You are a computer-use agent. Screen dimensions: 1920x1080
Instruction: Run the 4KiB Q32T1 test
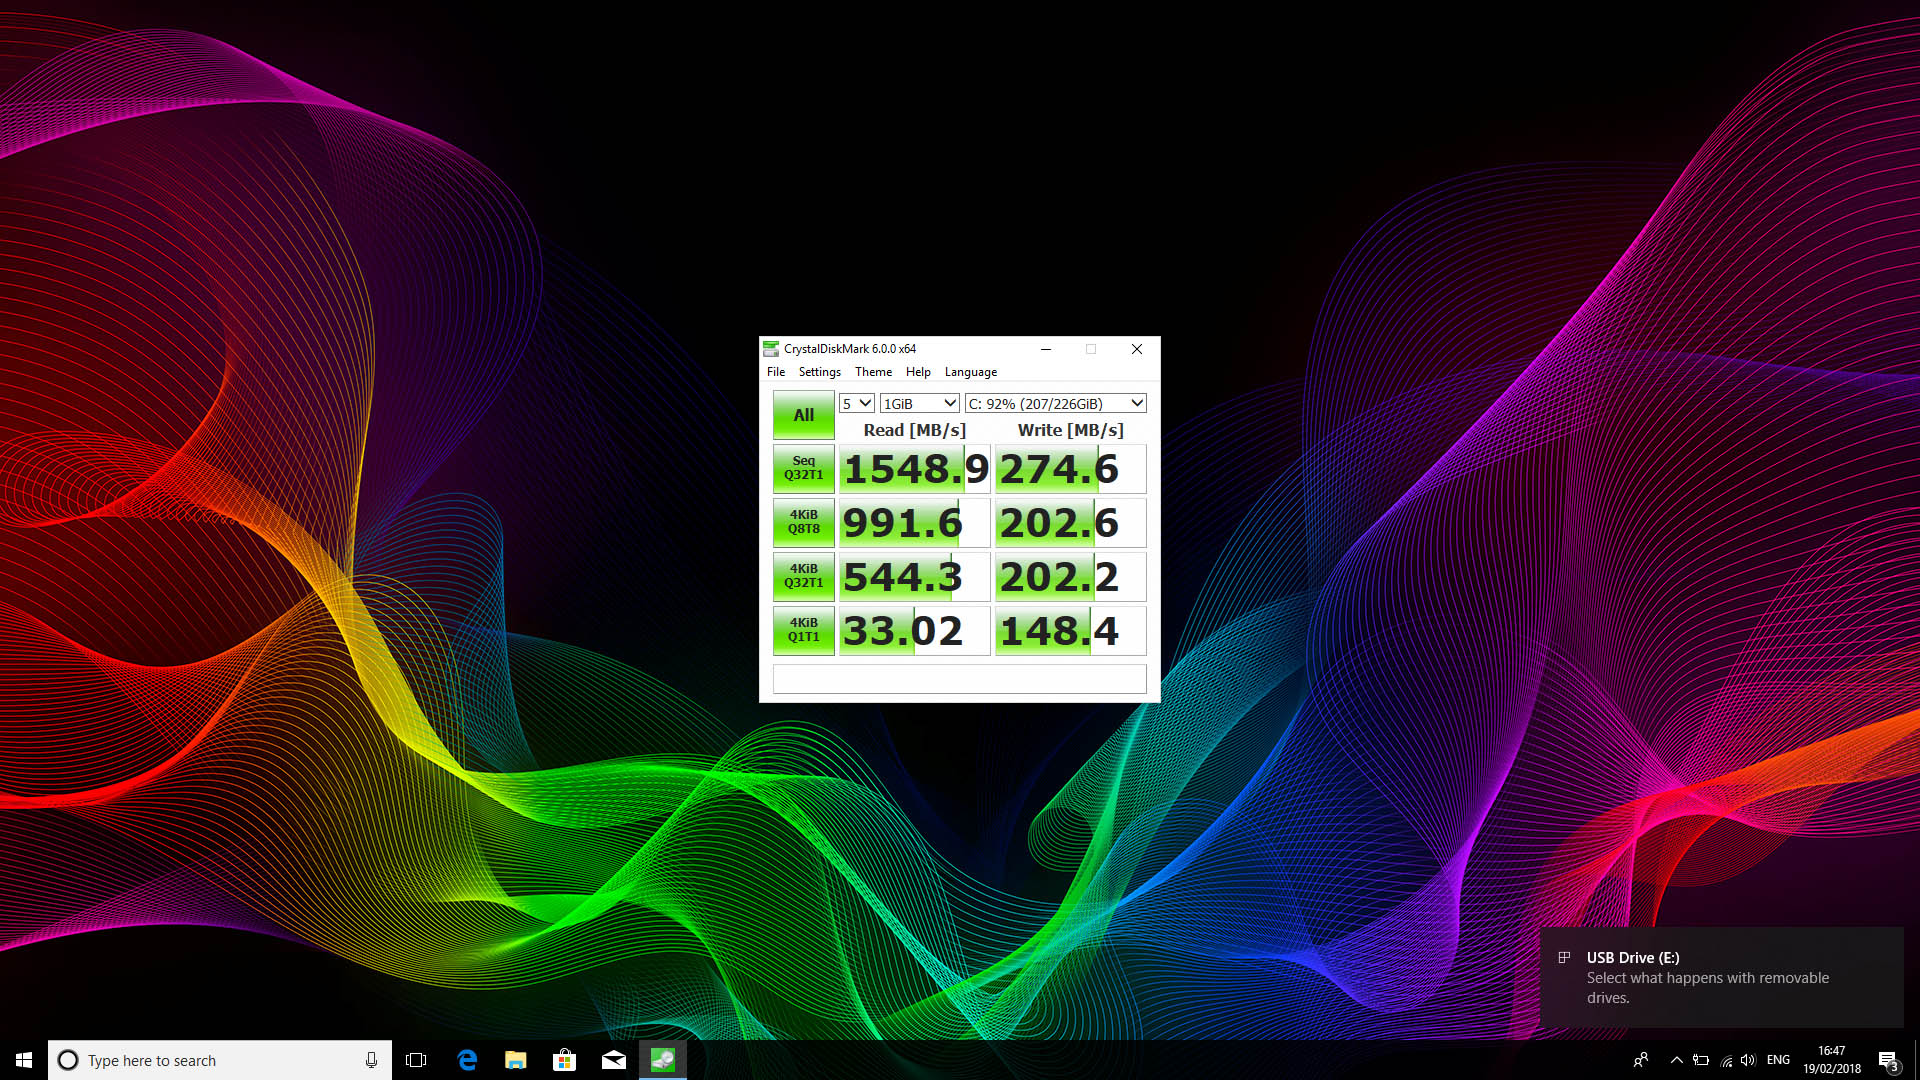[x=803, y=577]
